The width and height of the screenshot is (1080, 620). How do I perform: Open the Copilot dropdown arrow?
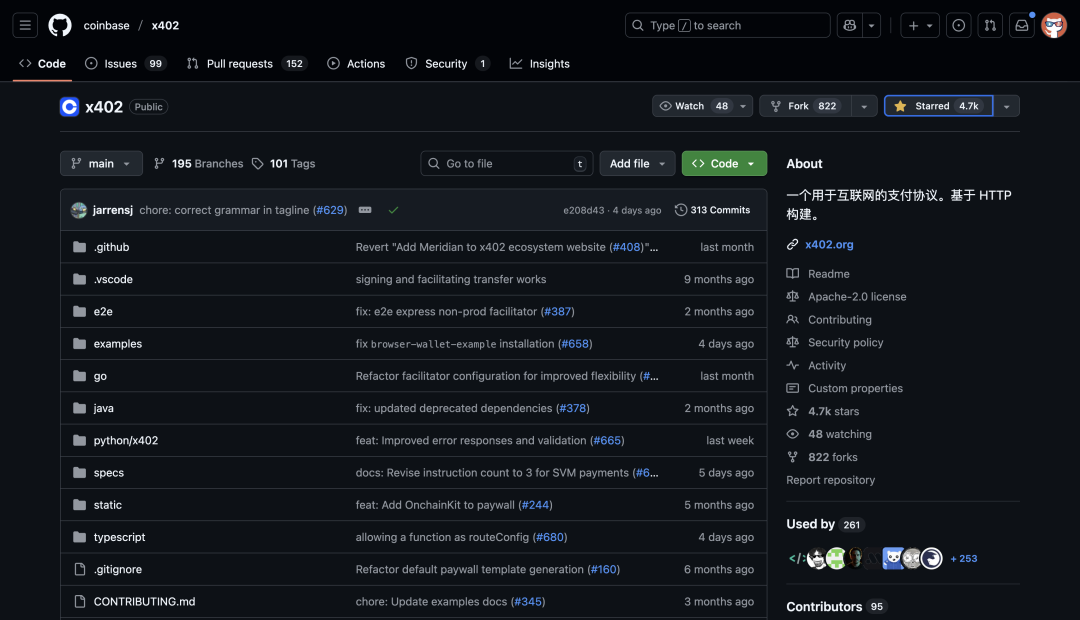tap(871, 25)
